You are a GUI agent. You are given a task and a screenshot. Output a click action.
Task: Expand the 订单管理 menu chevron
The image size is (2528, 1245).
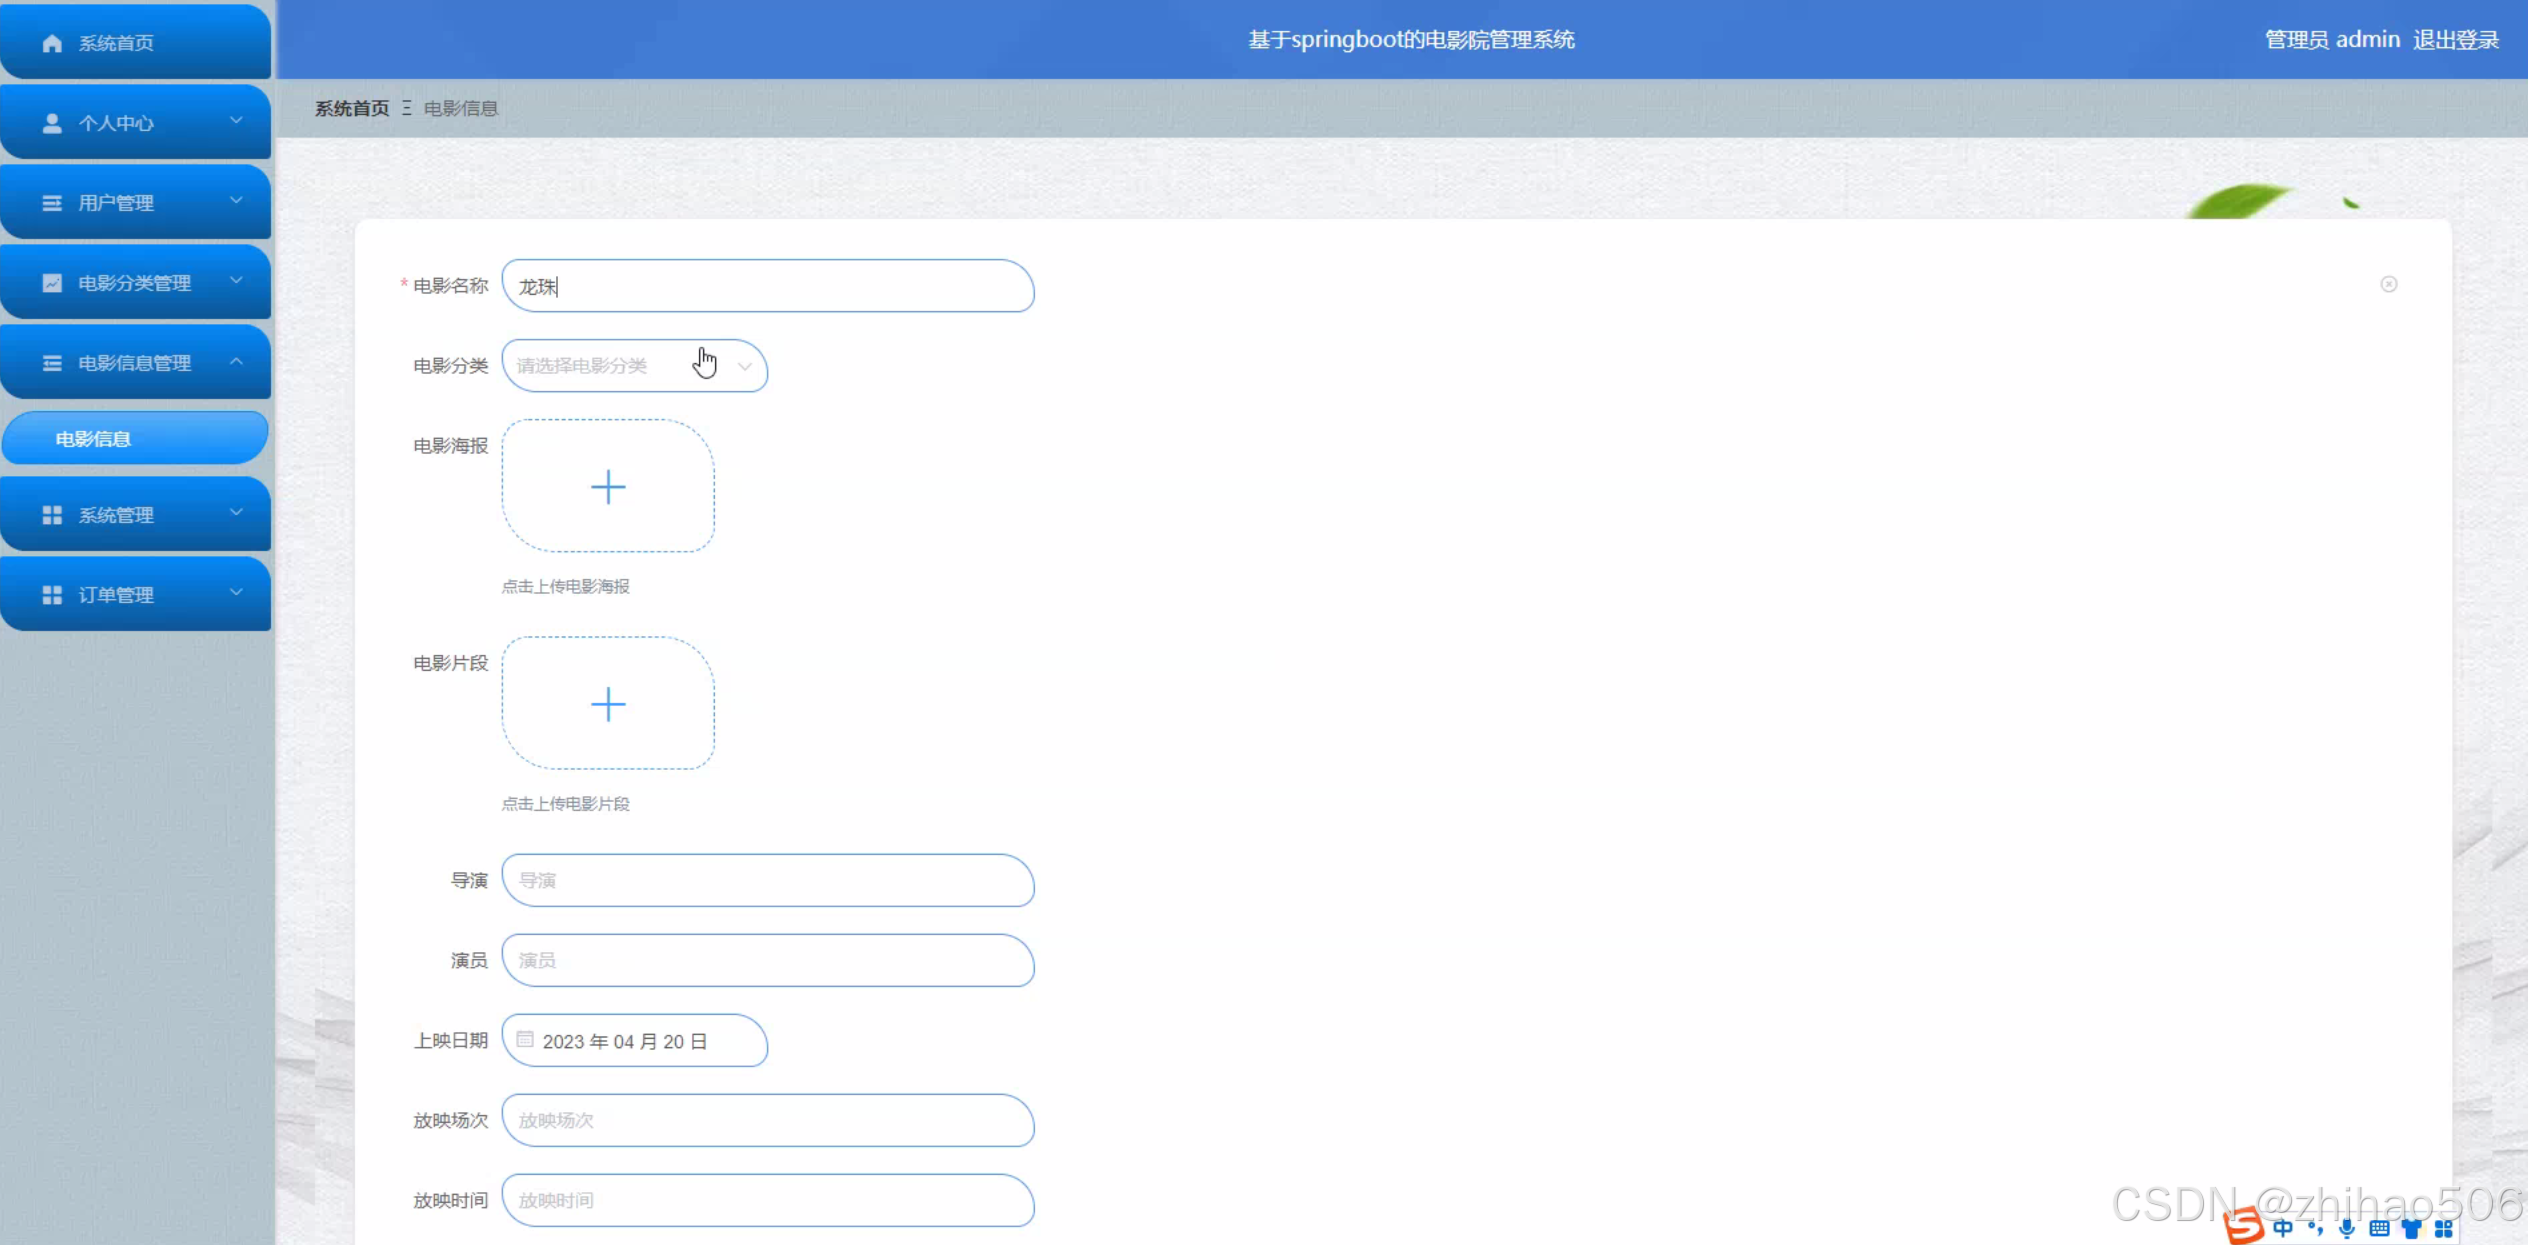[237, 593]
